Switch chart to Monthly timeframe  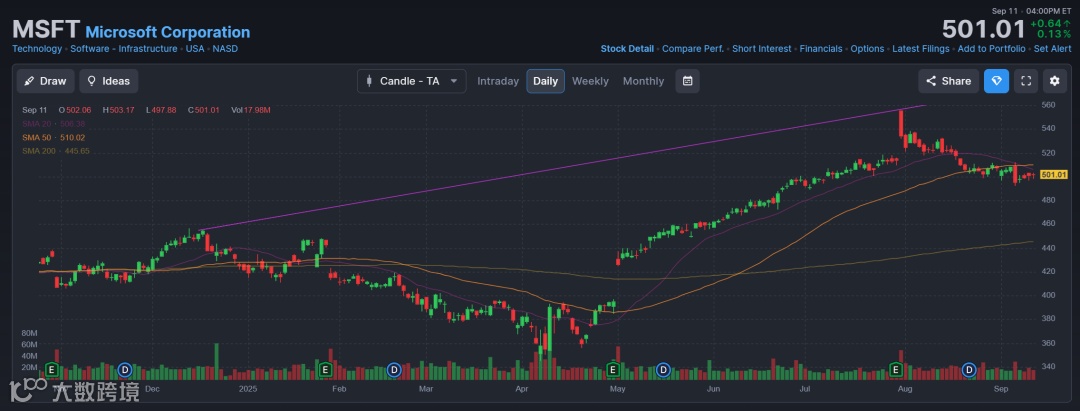click(643, 81)
